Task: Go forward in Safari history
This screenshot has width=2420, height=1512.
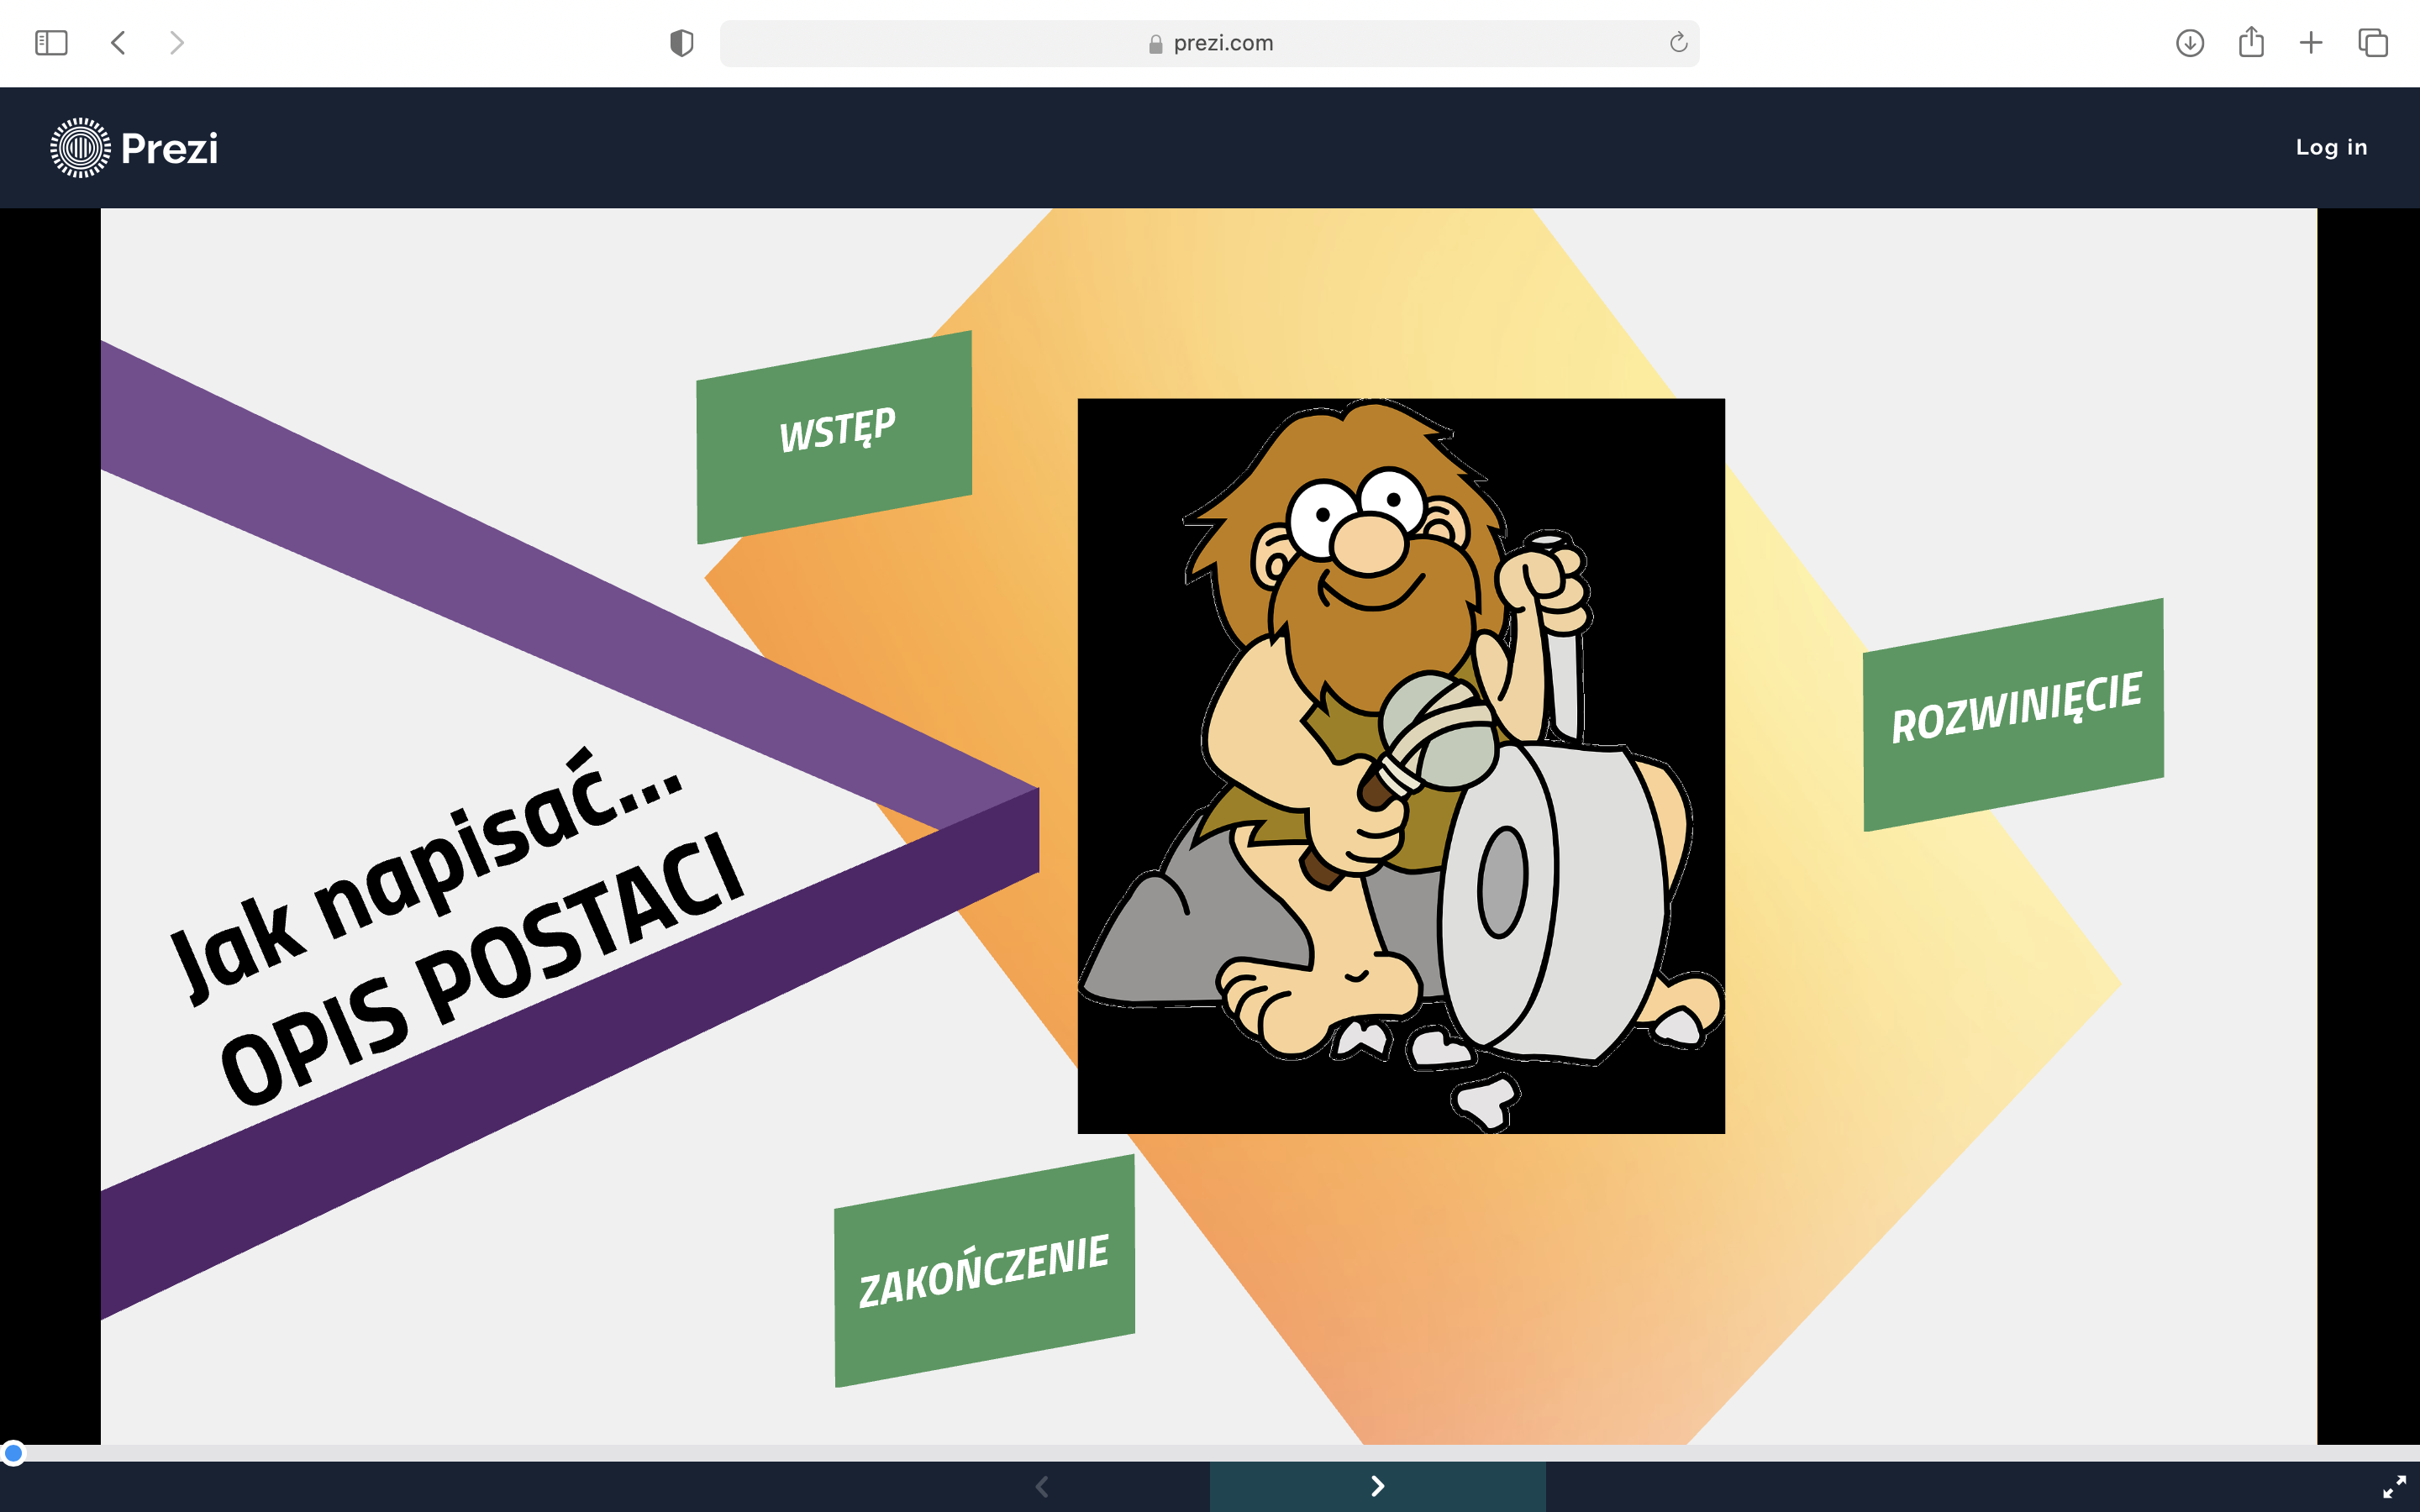Action: (x=177, y=43)
